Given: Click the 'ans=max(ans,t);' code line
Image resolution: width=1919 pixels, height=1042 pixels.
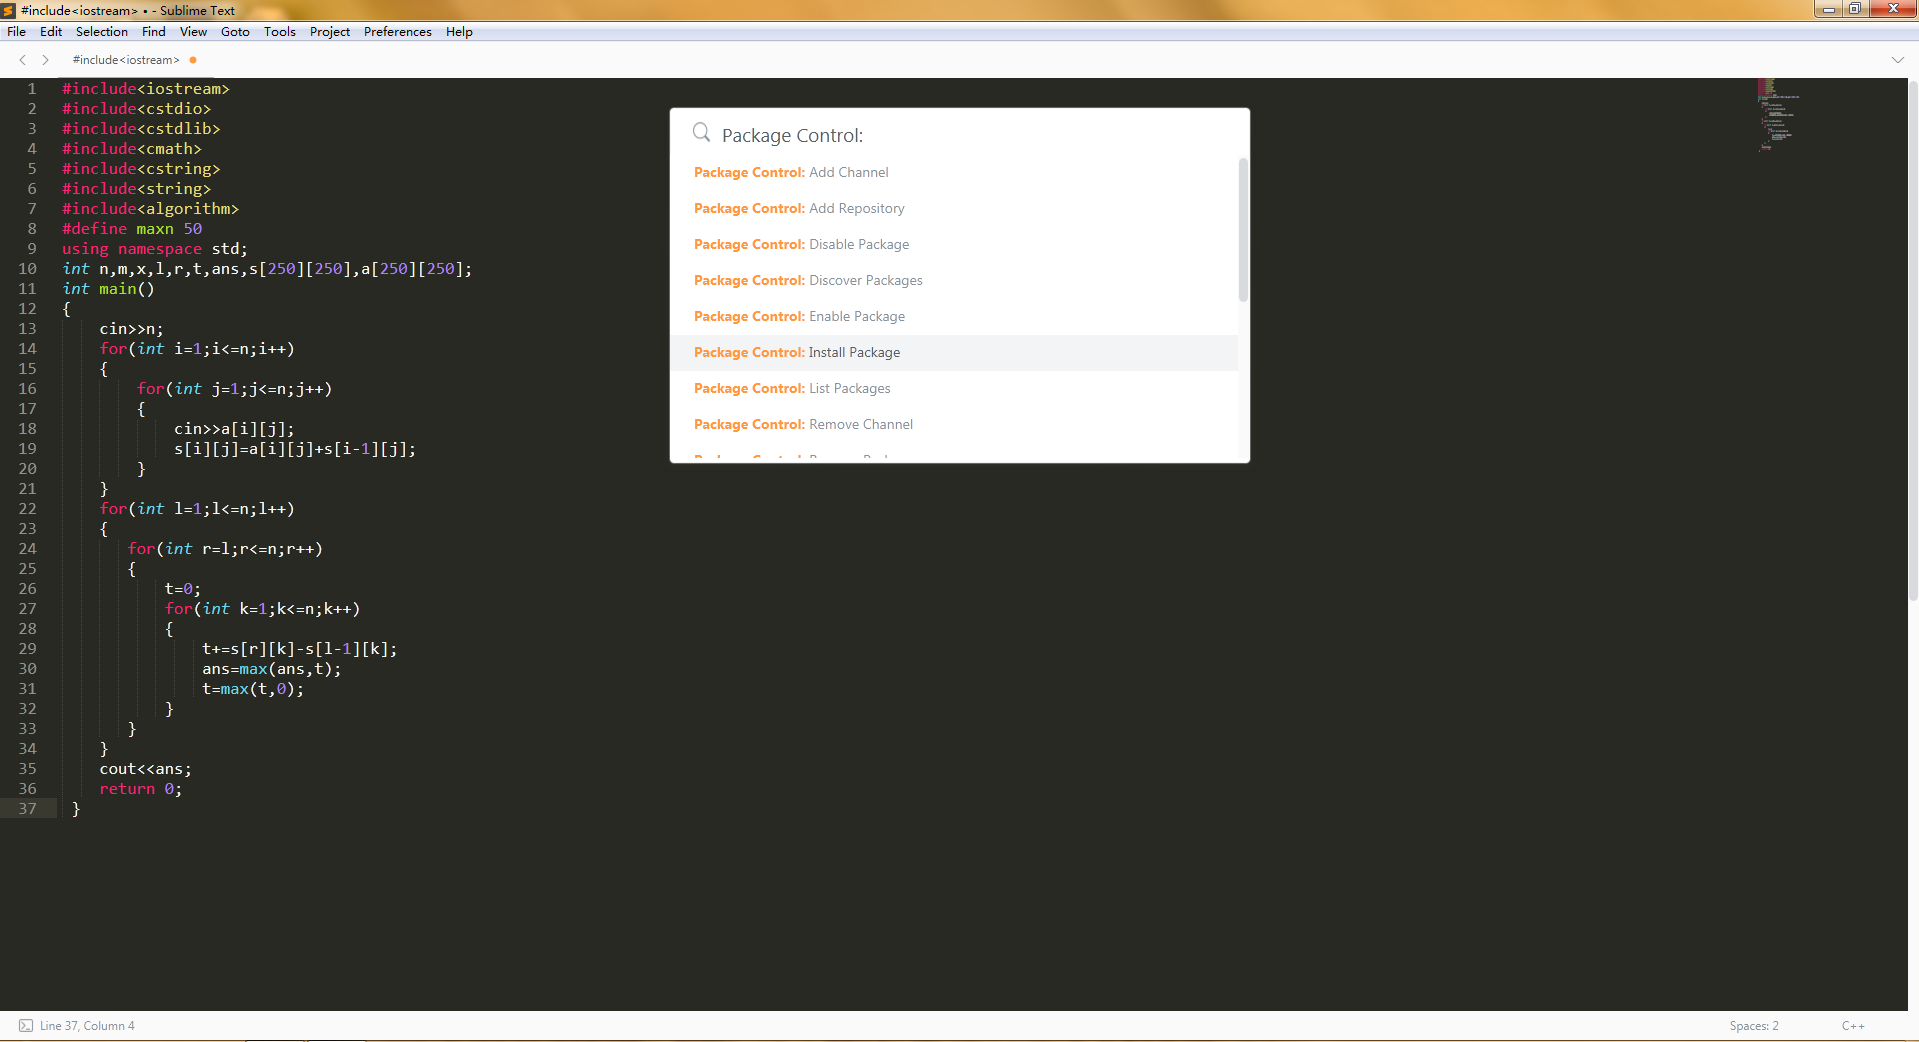Looking at the screenshot, I should [x=272, y=669].
